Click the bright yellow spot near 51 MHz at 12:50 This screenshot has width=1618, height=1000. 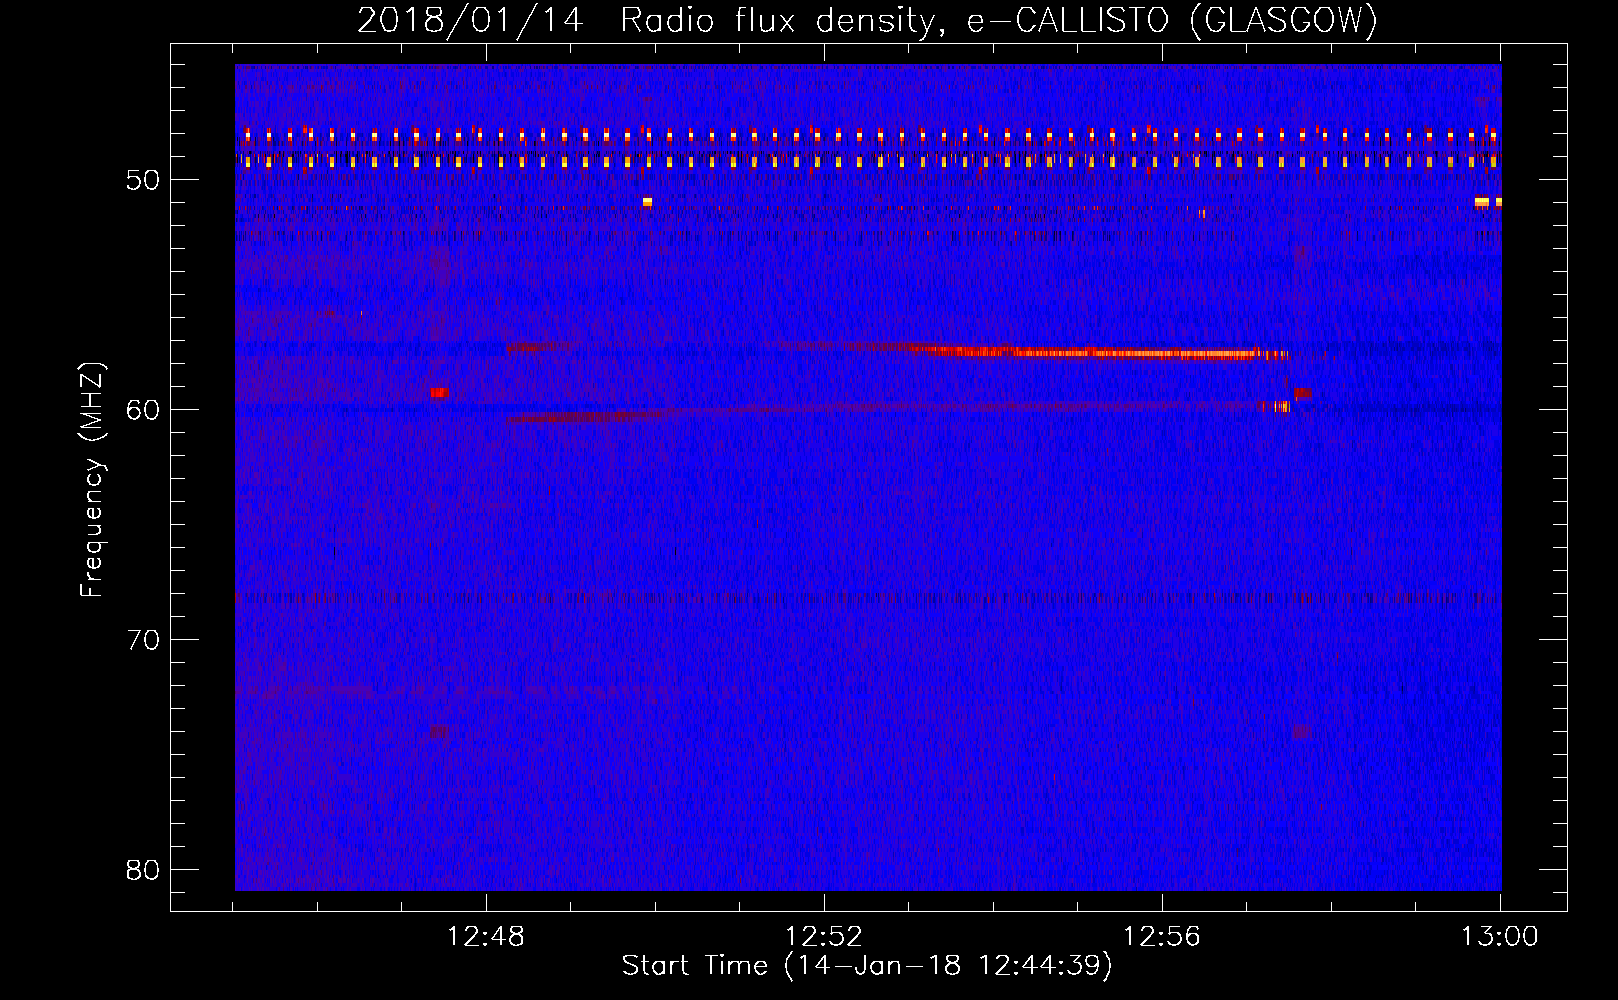tap(647, 202)
